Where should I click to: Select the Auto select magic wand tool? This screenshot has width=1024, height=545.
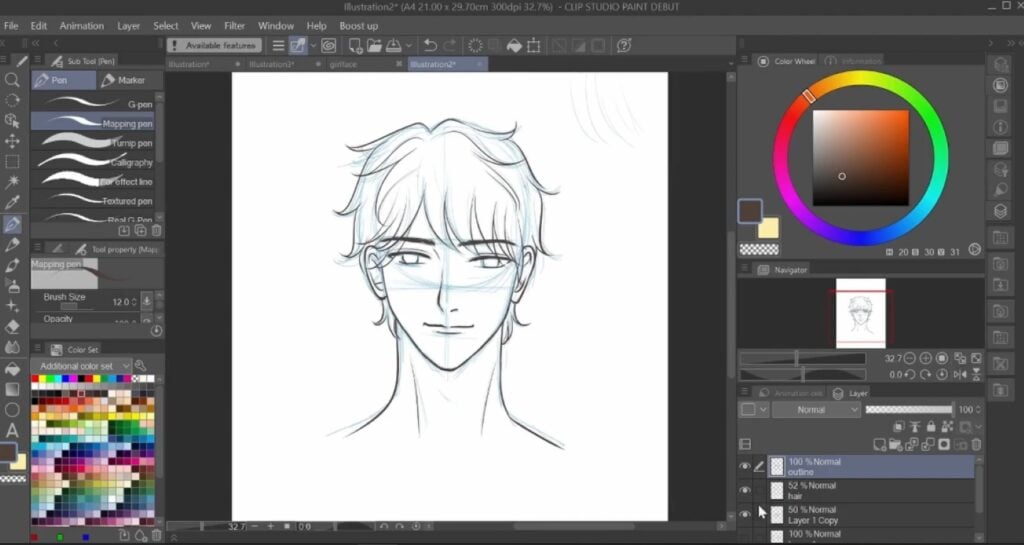pyautogui.click(x=12, y=181)
